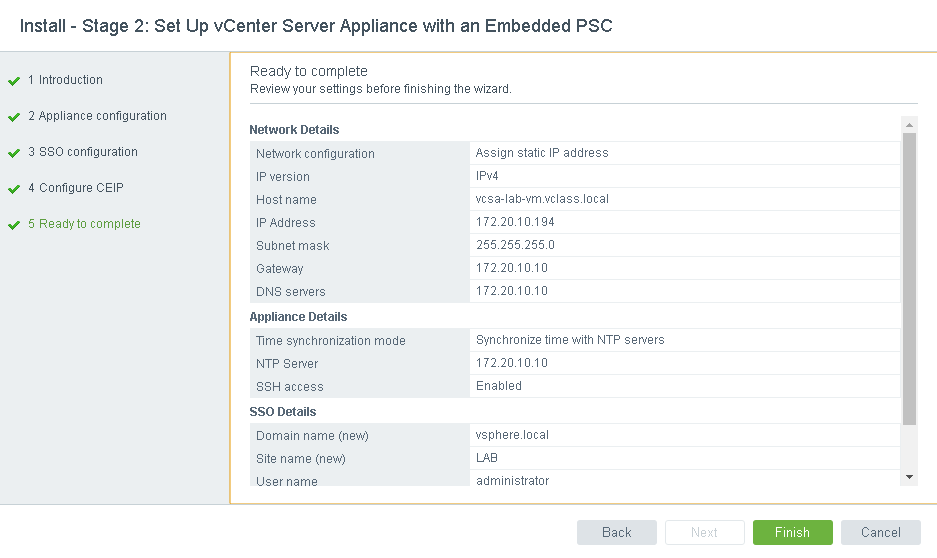Click the domain name value vsphere.local
Viewport: 937px width, 558px height.
tap(512, 435)
